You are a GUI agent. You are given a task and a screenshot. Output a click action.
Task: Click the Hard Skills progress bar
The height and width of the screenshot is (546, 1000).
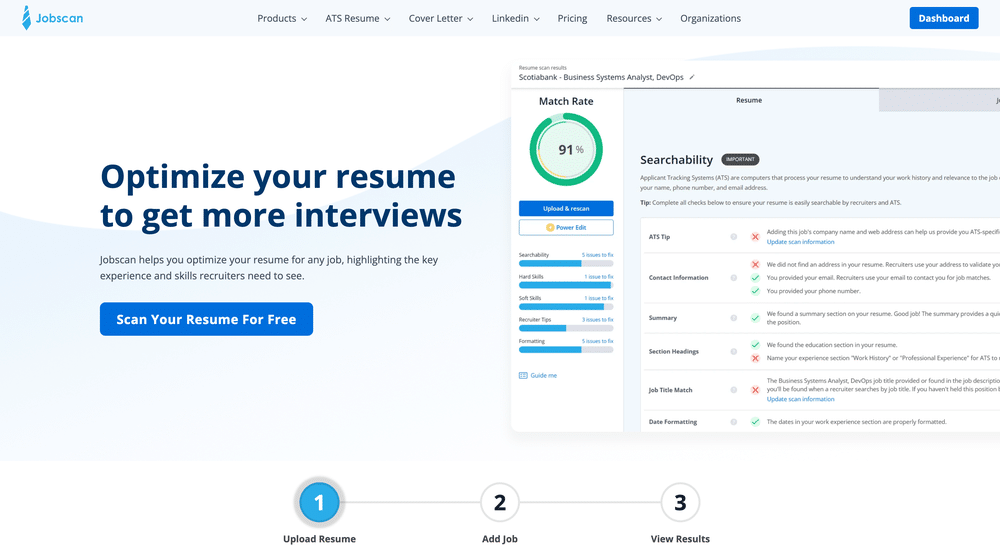(566, 285)
